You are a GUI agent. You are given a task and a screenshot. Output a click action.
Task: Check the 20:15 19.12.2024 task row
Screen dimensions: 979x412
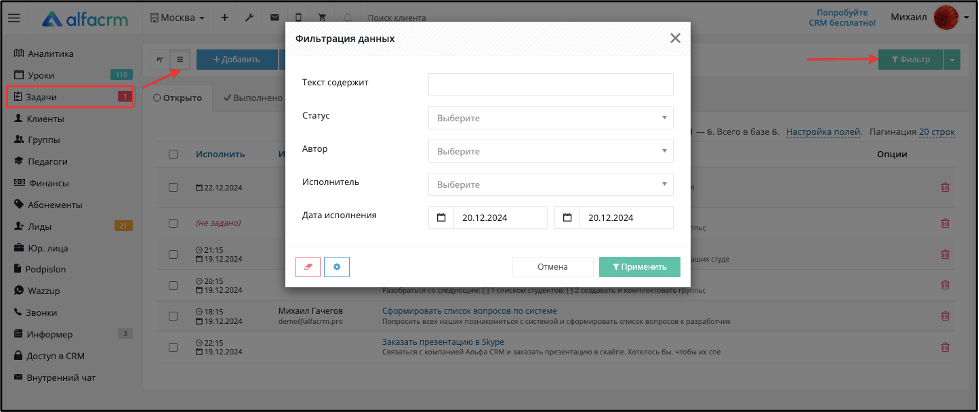point(174,285)
